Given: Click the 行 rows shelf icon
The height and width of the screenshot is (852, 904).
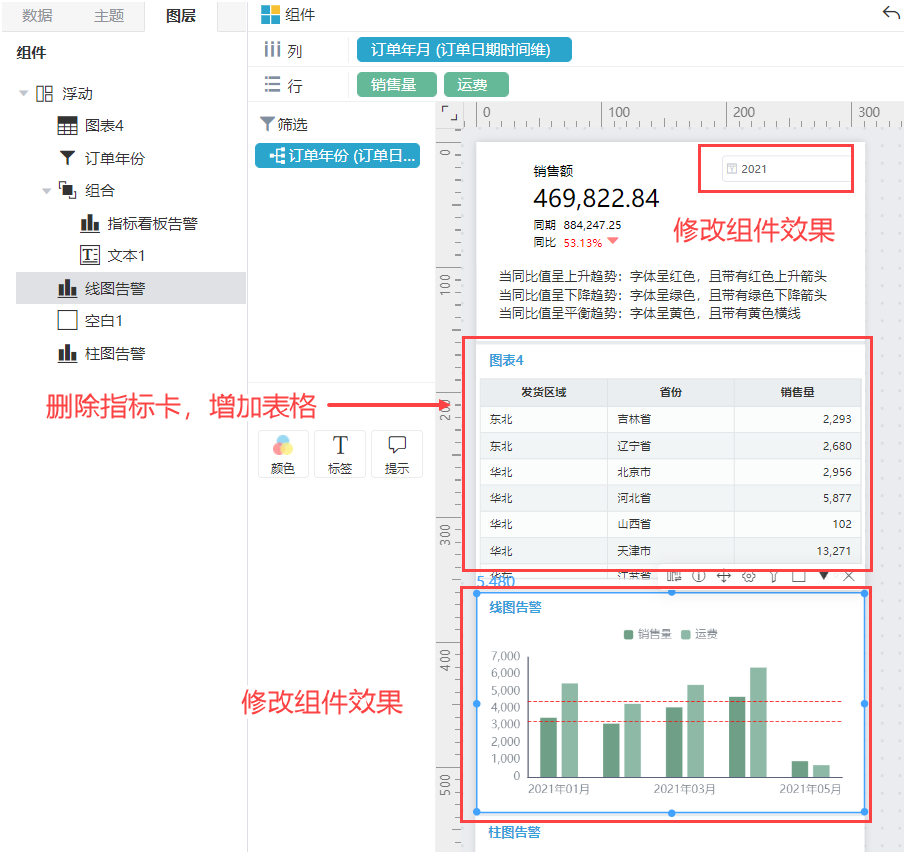Looking at the screenshot, I should click(x=272, y=85).
